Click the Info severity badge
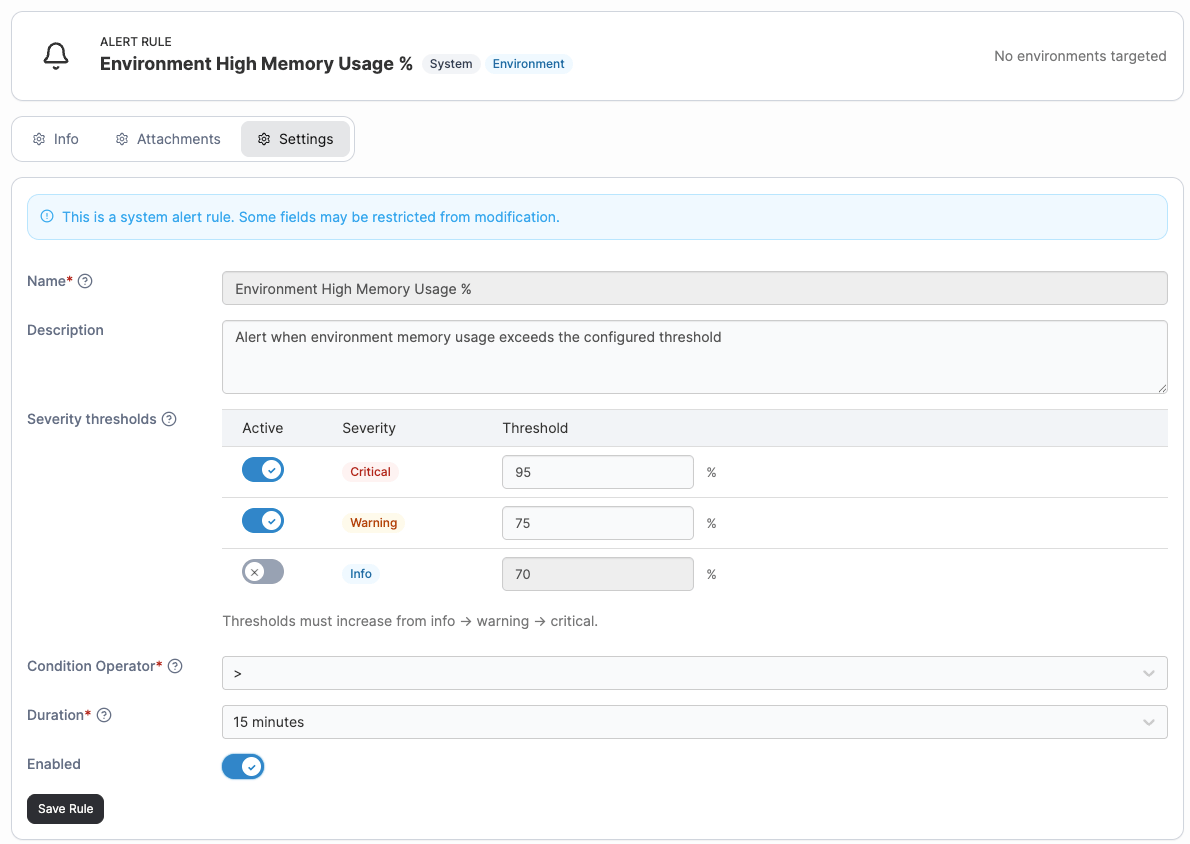1190x844 pixels. point(360,574)
